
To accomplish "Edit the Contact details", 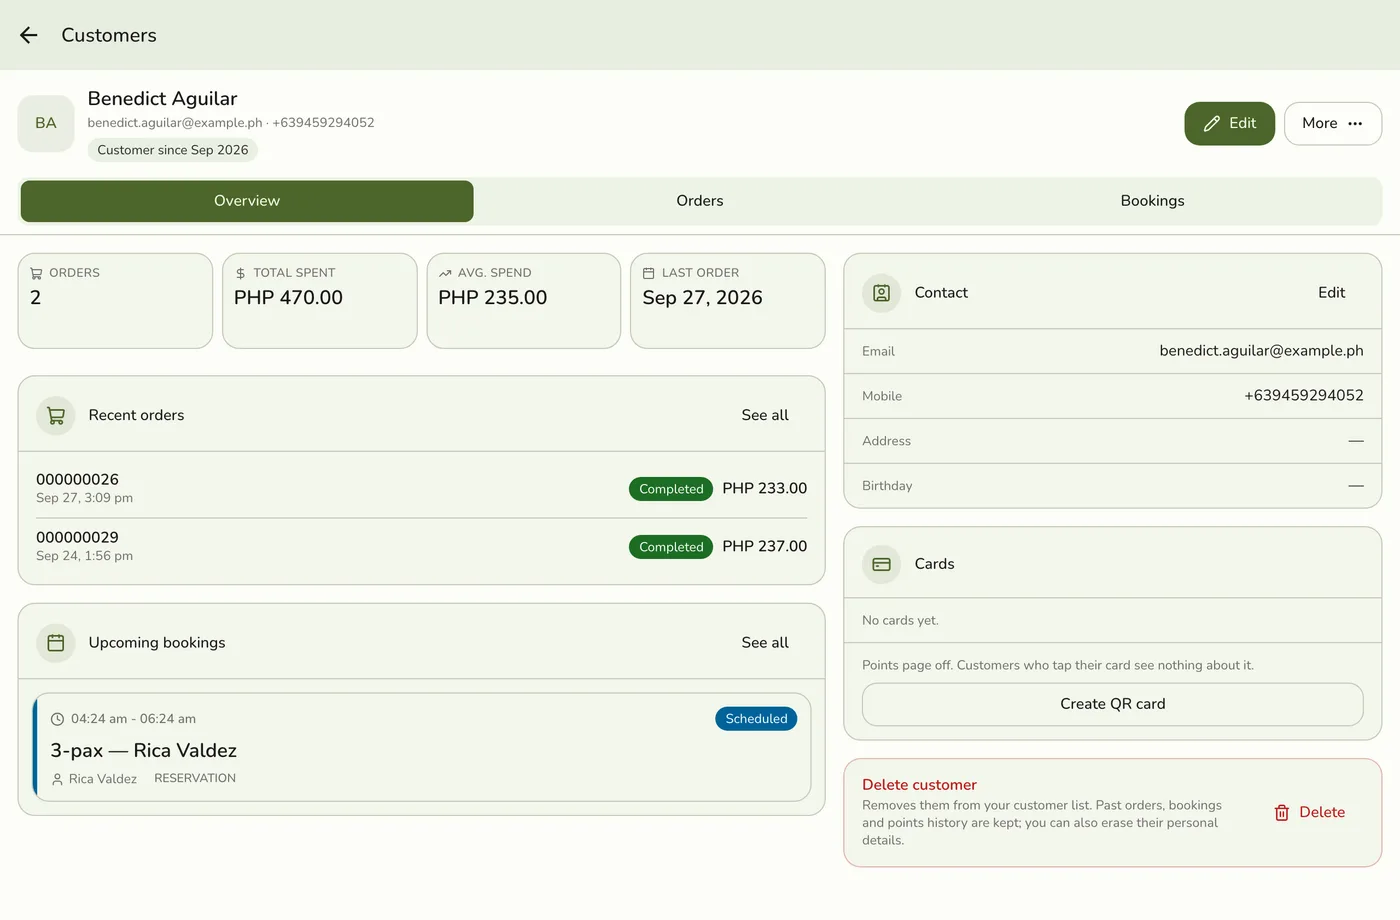I will point(1331,293).
